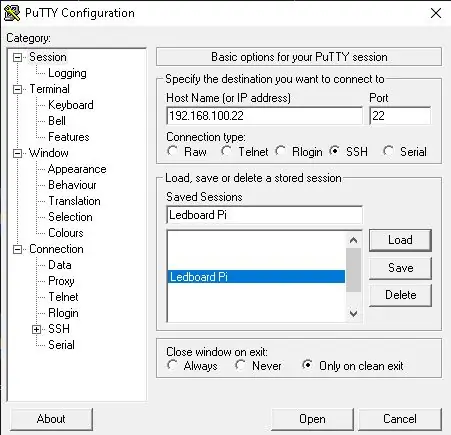Viewport: 451px width, 435px height.
Task: Choose Never for close window on exit
Action: pos(240,365)
